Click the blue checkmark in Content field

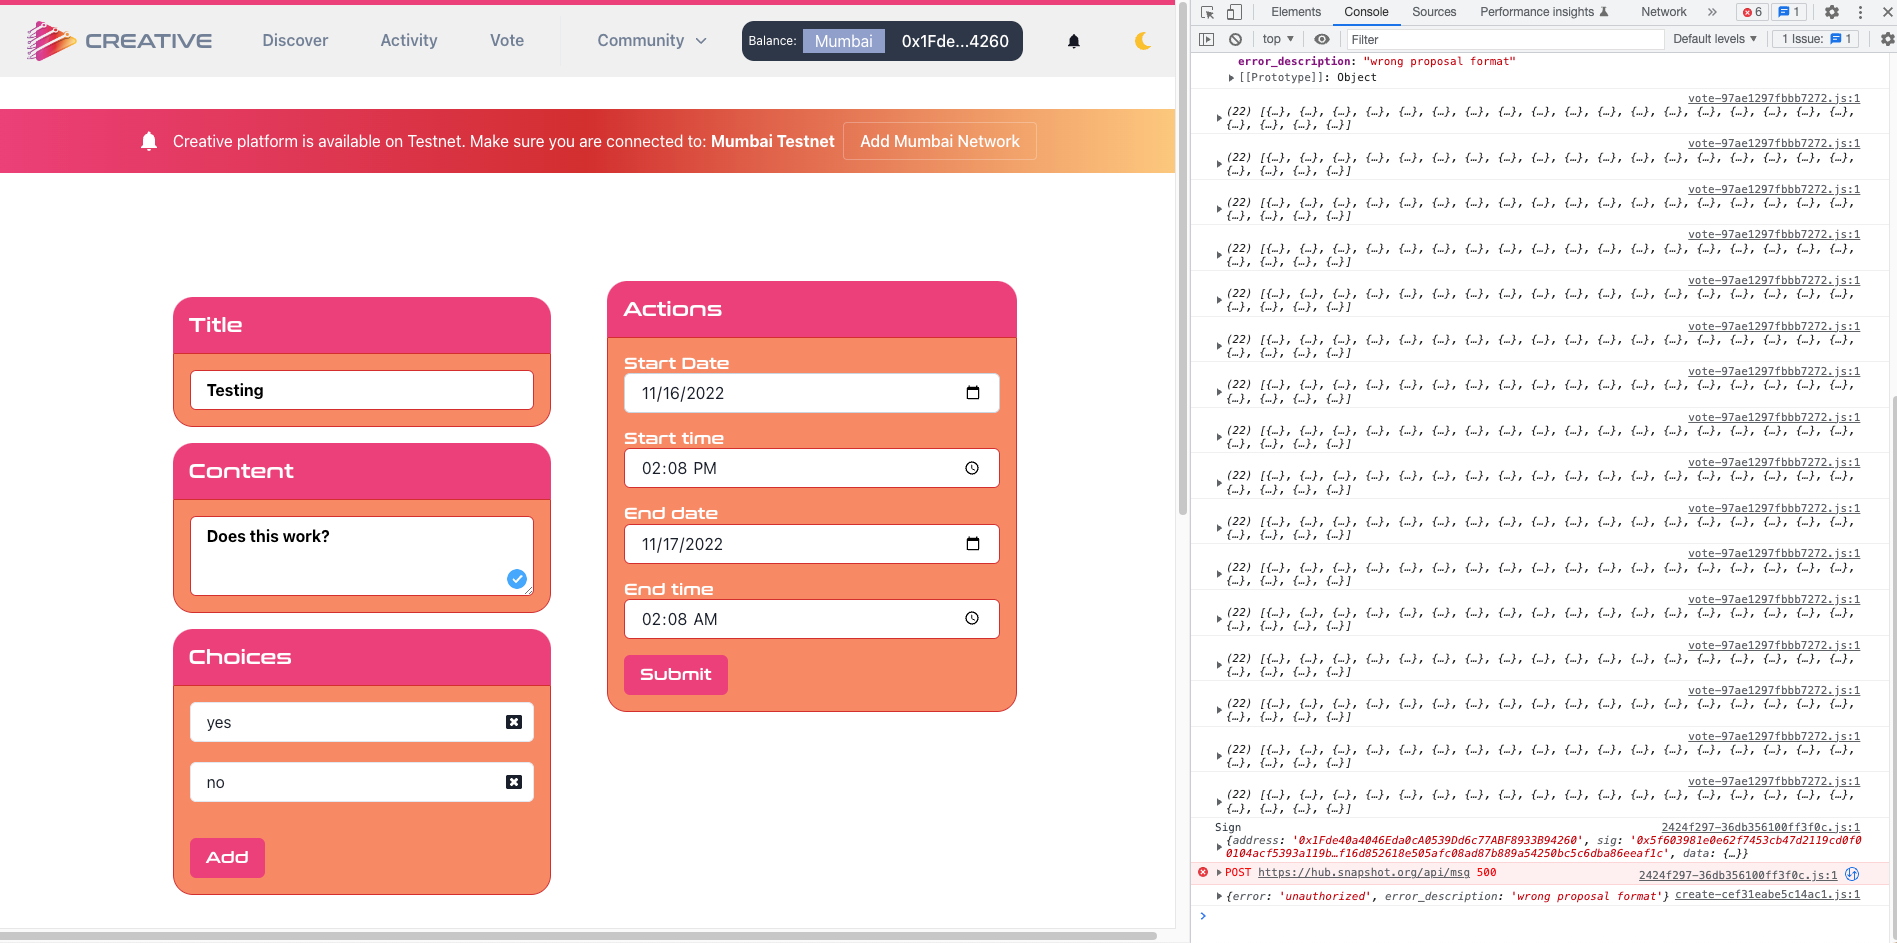tap(517, 579)
